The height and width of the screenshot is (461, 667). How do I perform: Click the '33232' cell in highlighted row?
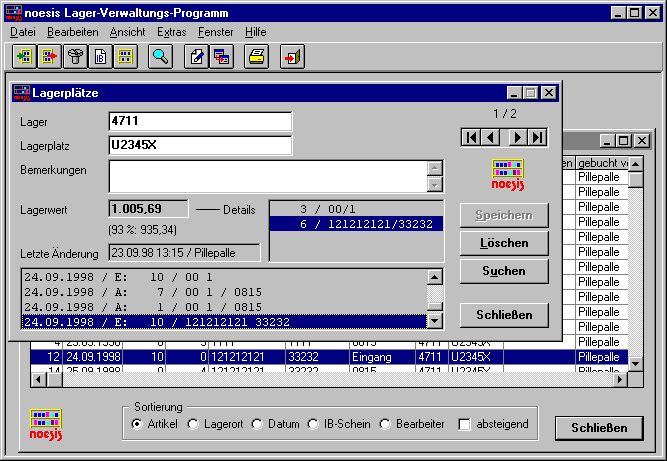coord(317,357)
